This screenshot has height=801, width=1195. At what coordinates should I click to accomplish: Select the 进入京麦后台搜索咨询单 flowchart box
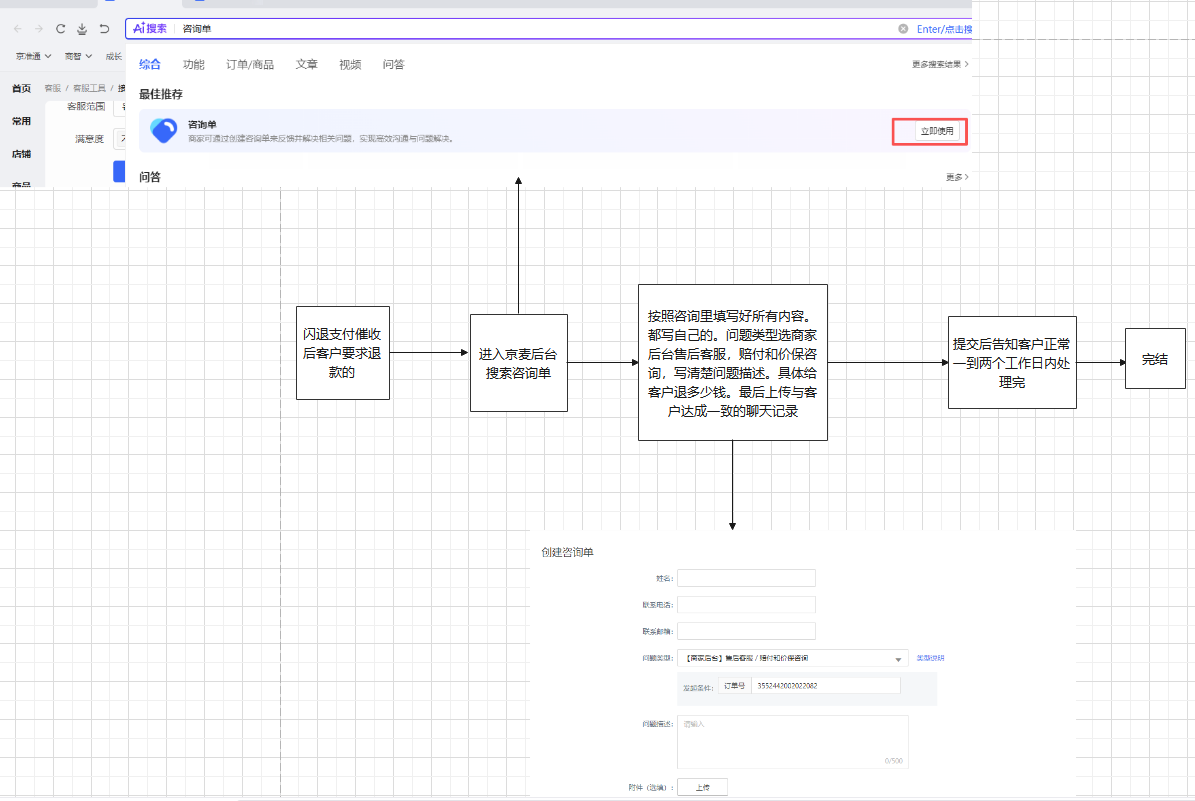click(518, 364)
